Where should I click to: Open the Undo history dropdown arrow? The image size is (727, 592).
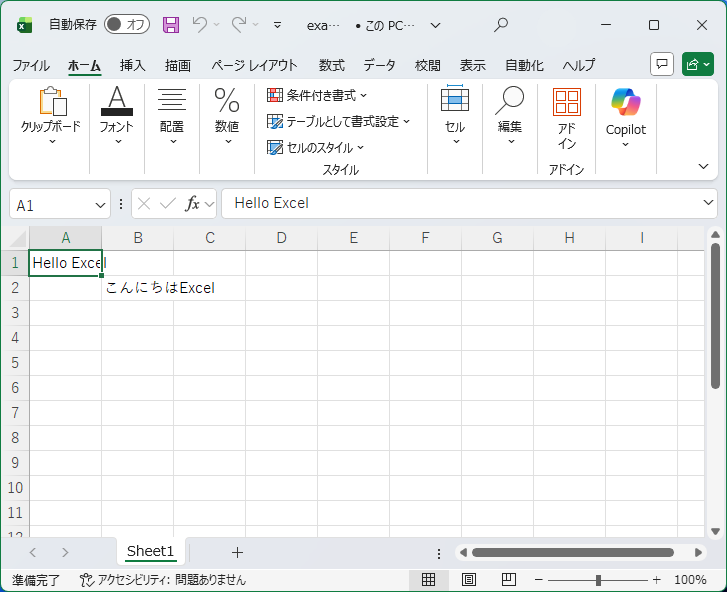(x=217, y=25)
